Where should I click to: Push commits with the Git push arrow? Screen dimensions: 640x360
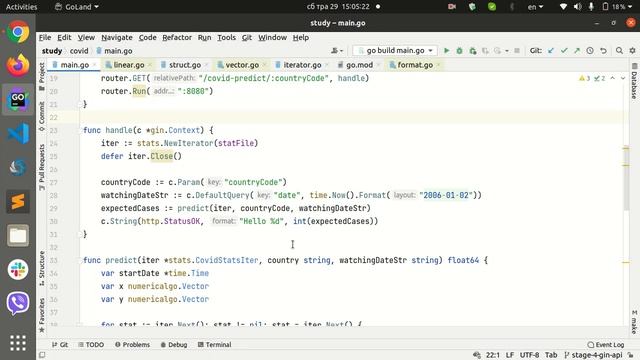click(577, 51)
